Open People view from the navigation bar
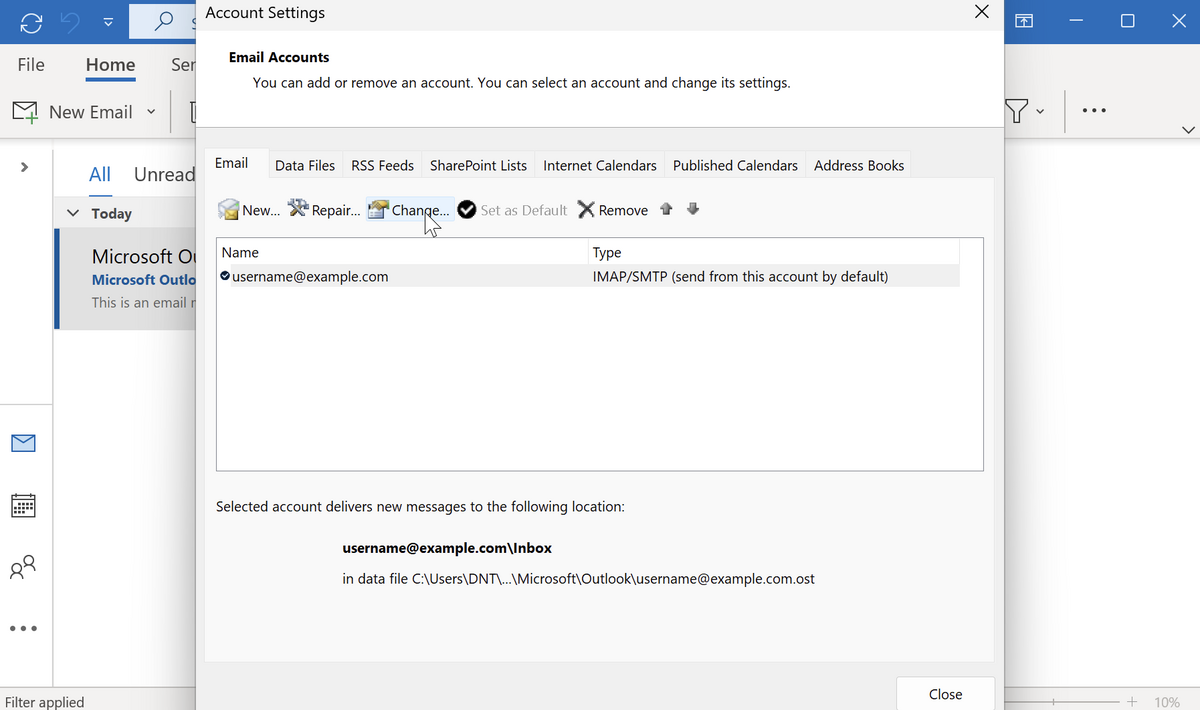This screenshot has width=1200, height=710. point(23,568)
